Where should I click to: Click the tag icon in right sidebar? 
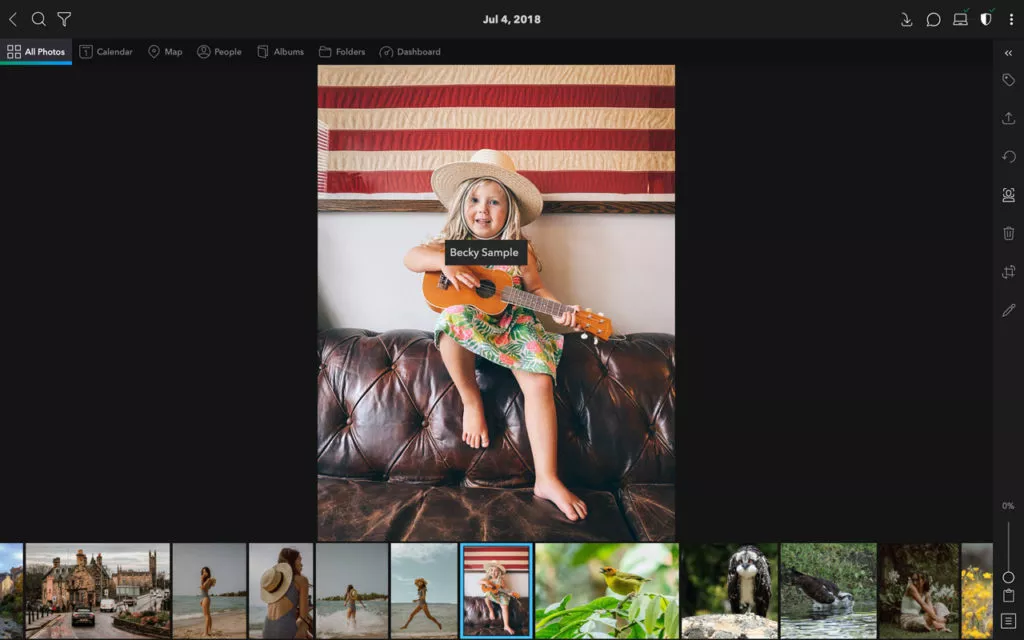[1008, 80]
